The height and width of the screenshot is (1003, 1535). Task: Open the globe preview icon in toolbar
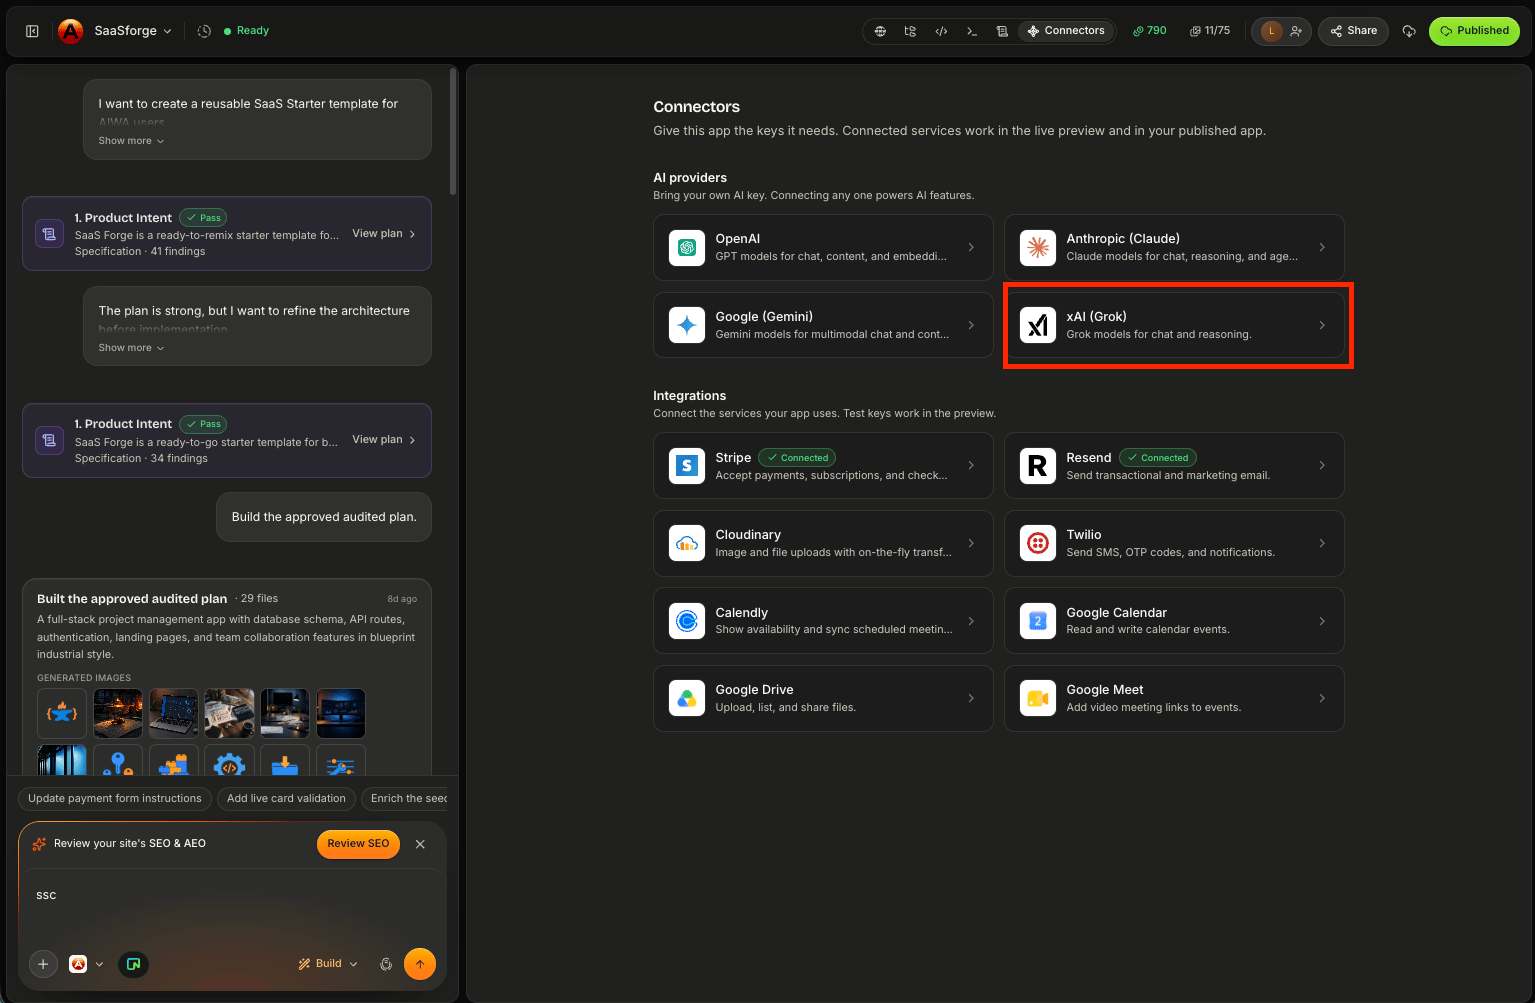pyautogui.click(x=880, y=31)
